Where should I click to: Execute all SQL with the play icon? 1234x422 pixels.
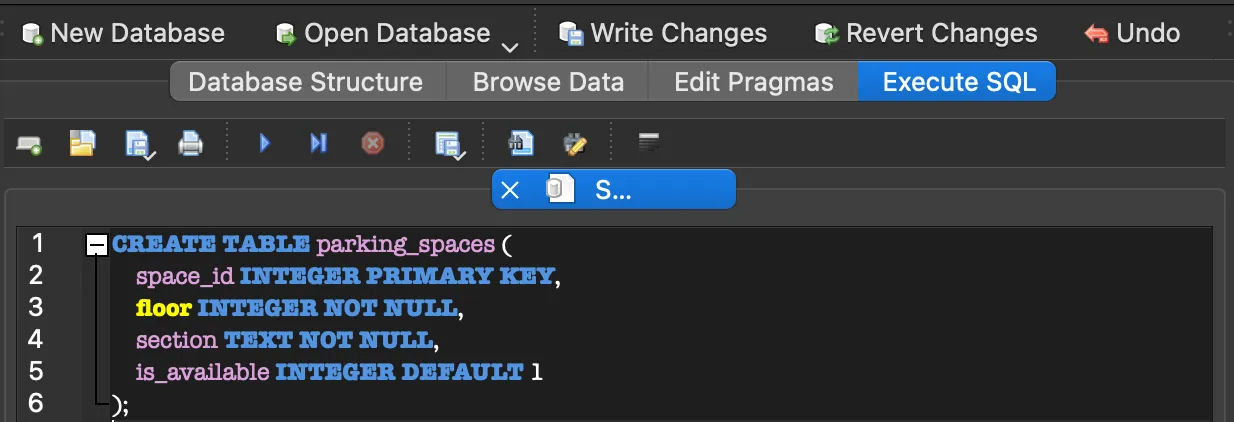(x=265, y=144)
